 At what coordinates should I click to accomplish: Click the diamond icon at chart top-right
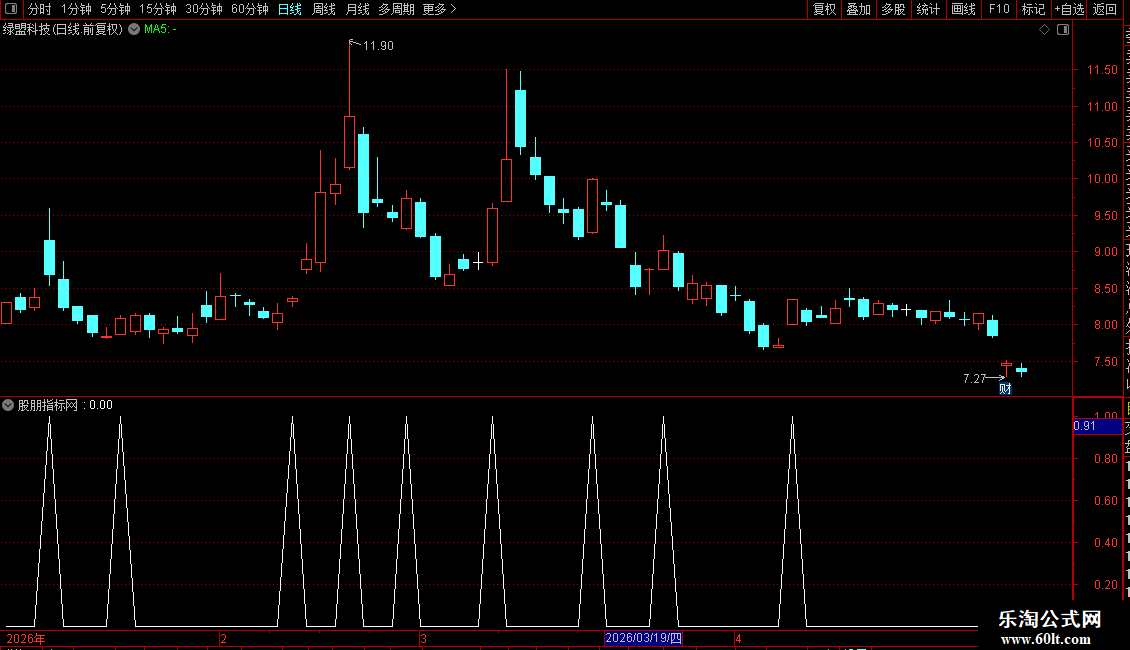1044,30
